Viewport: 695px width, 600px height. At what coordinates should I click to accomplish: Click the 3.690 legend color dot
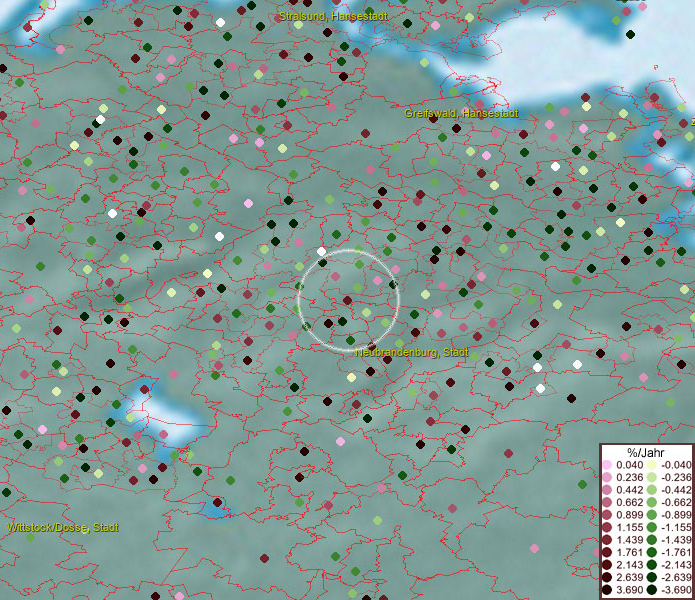point(607,590)
